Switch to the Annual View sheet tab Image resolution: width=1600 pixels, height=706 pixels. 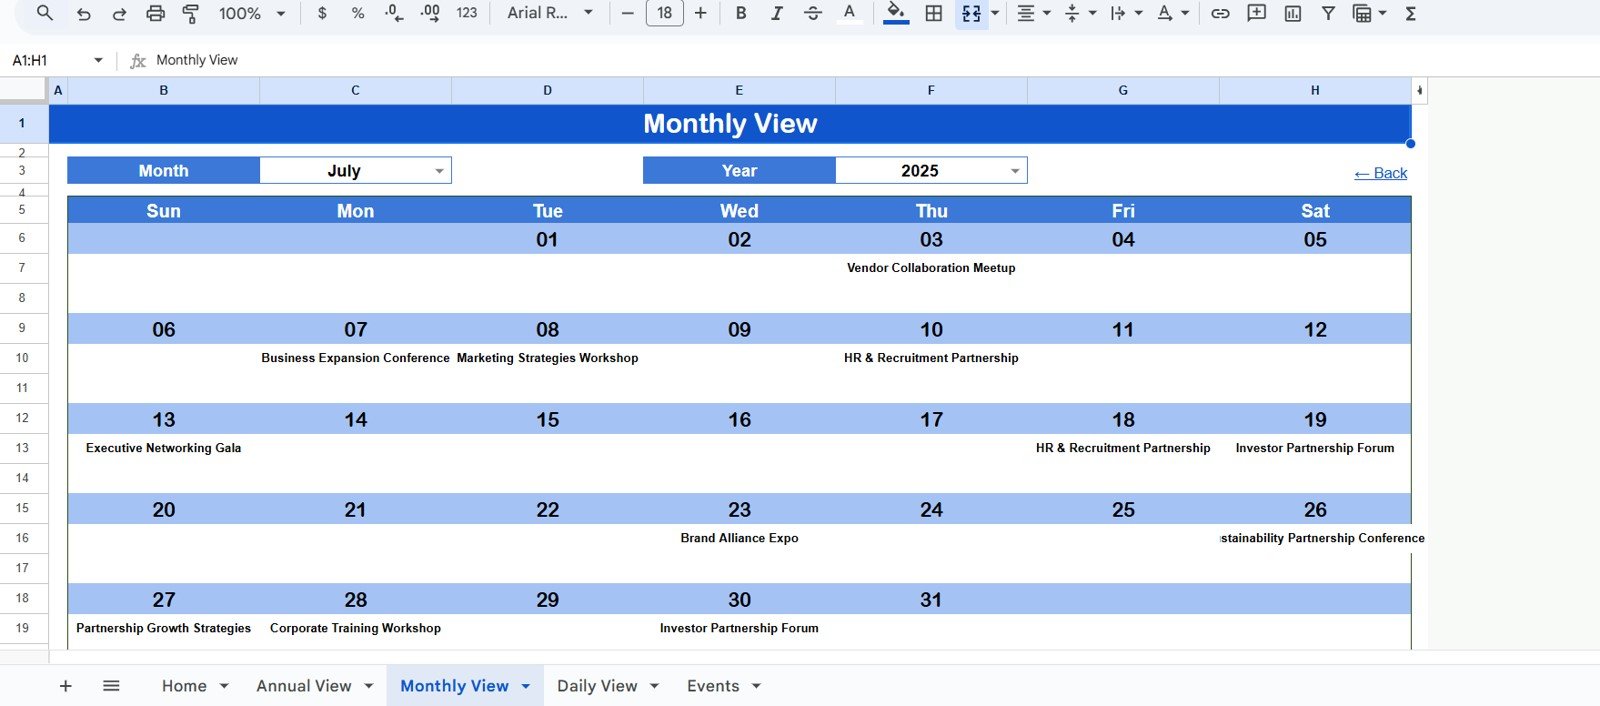coord(304,686)
